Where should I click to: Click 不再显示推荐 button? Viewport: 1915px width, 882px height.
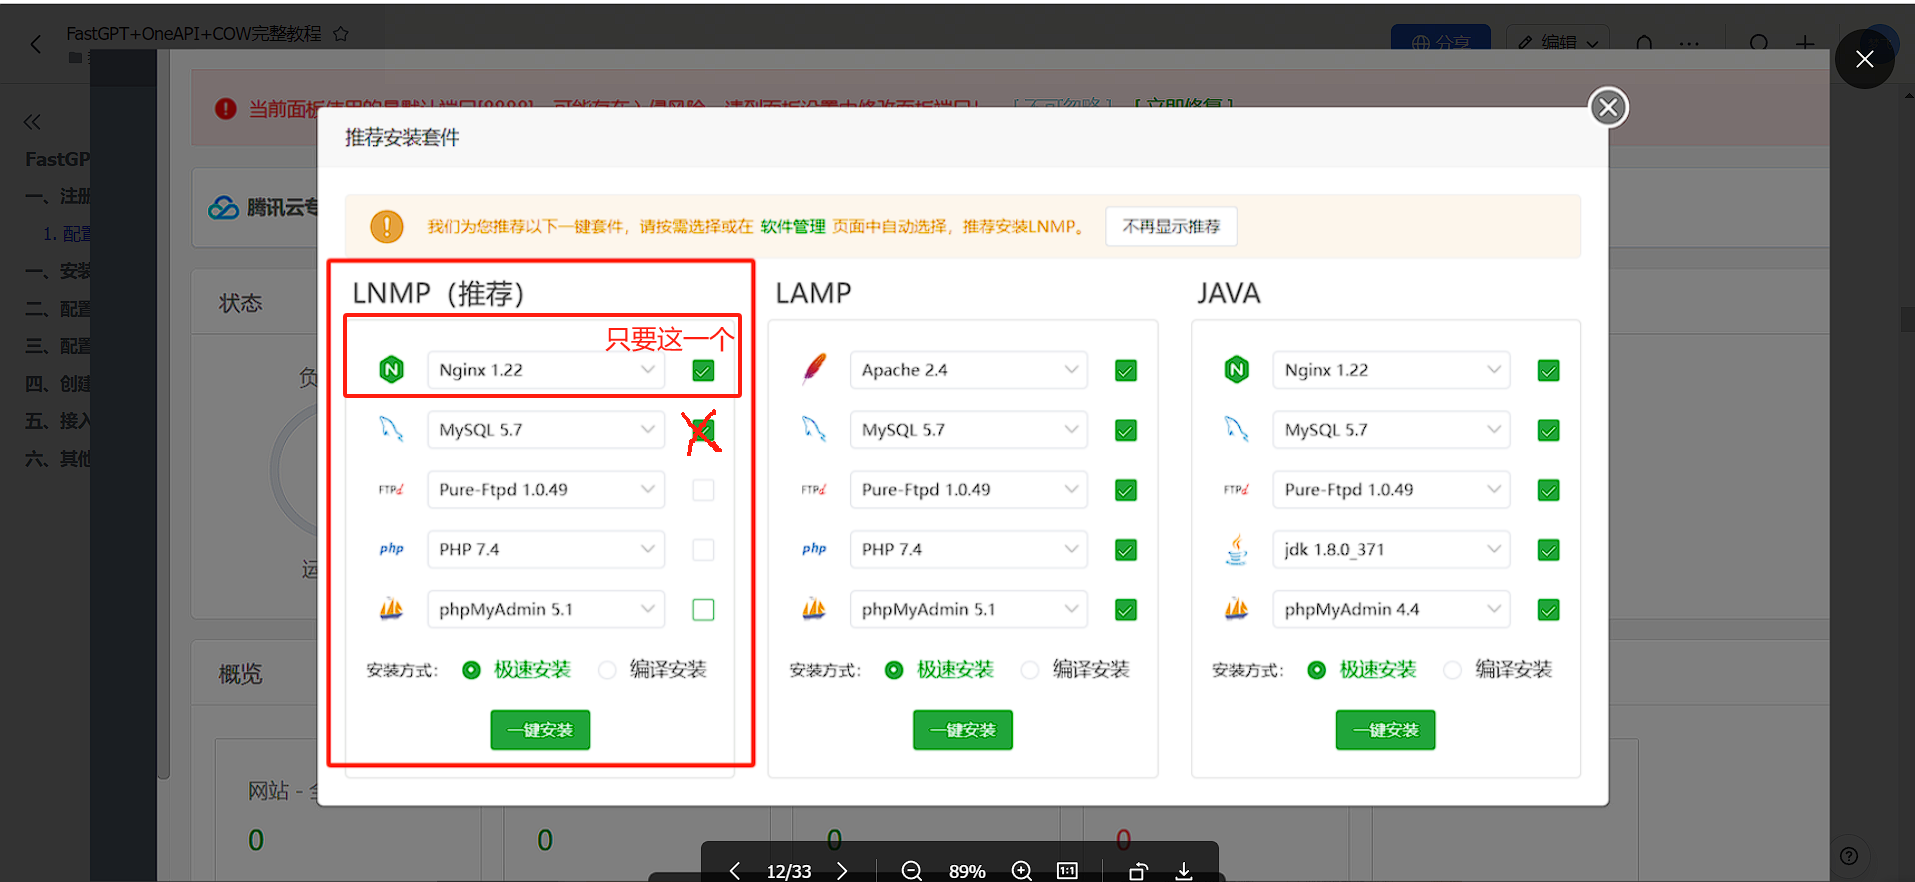[1171, 226]
